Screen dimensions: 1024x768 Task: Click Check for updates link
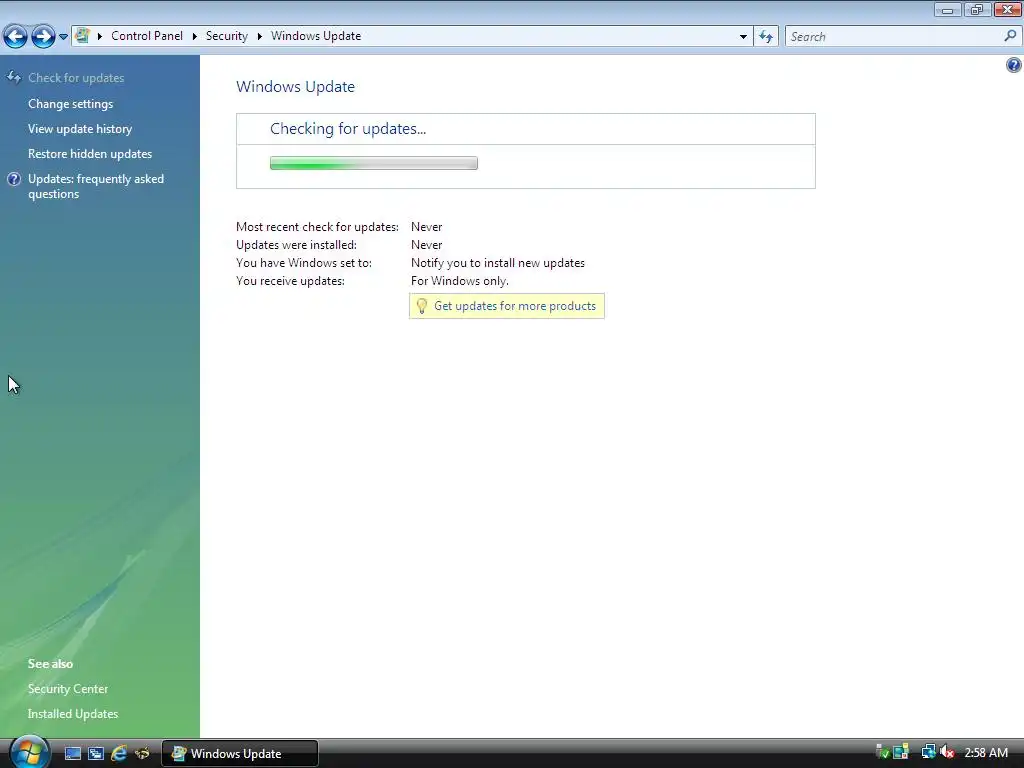coord(76,78)
